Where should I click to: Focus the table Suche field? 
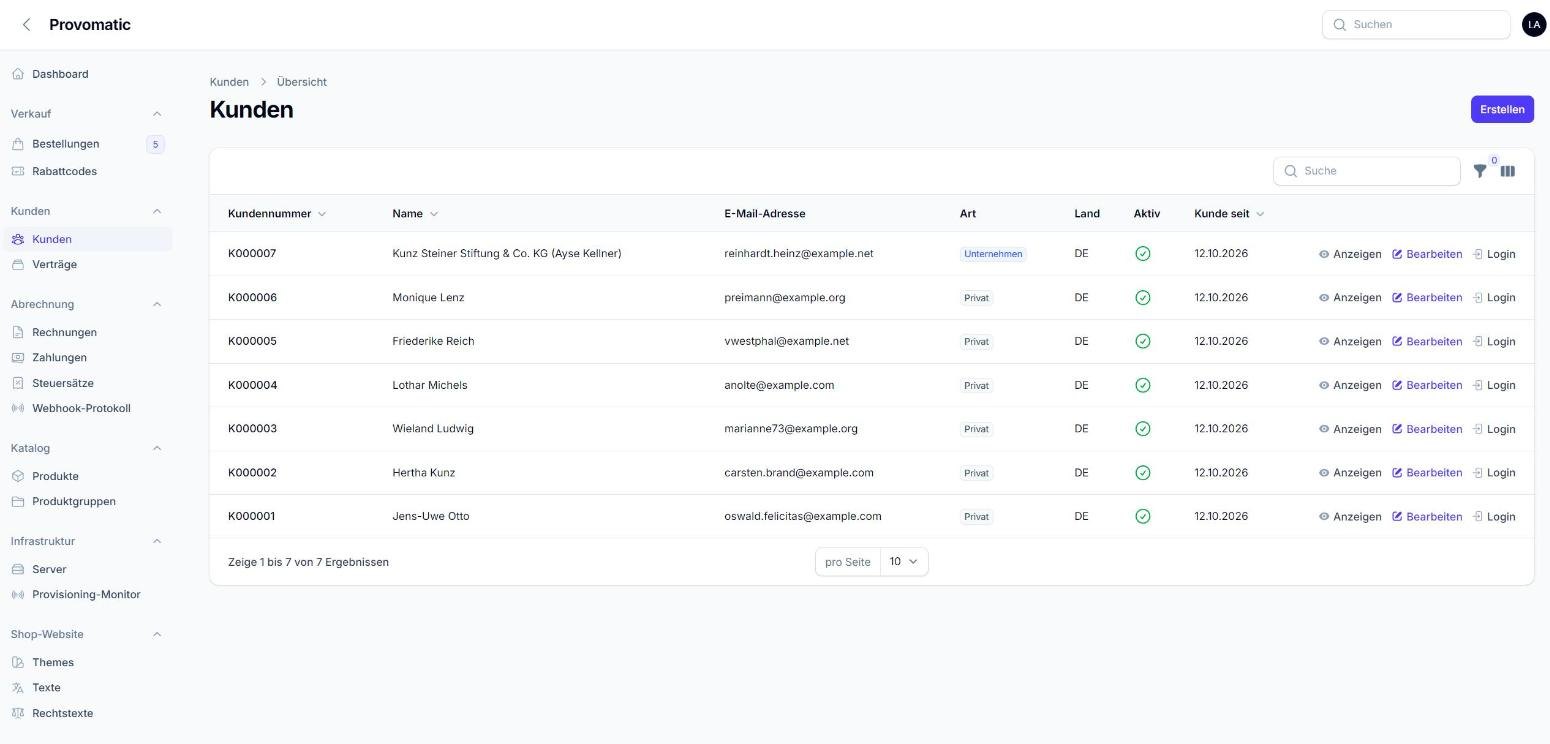click(1366, 171)
